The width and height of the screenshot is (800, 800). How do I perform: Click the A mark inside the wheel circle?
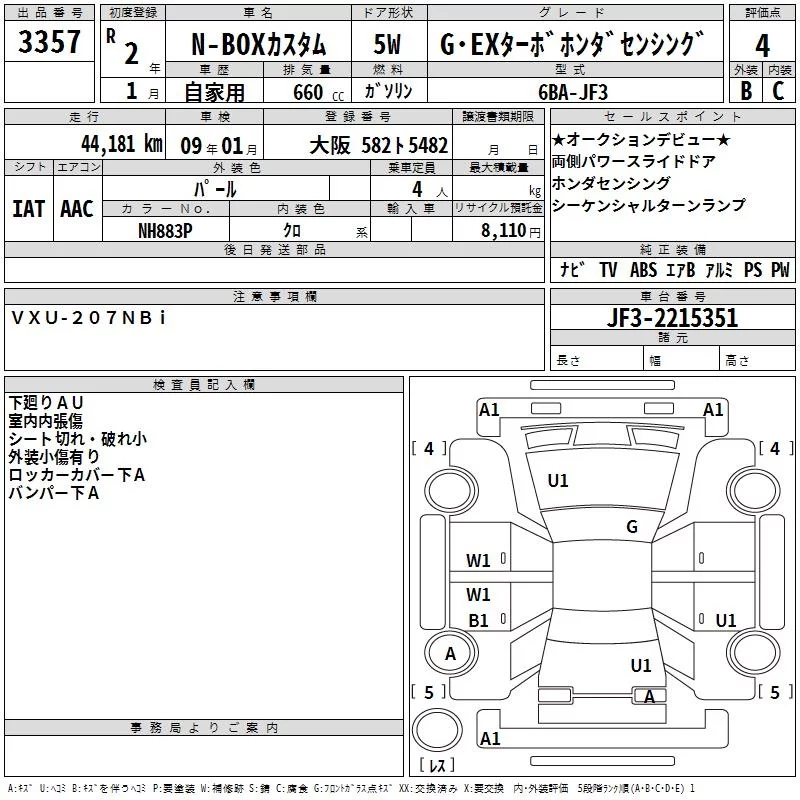pos(450,654)
